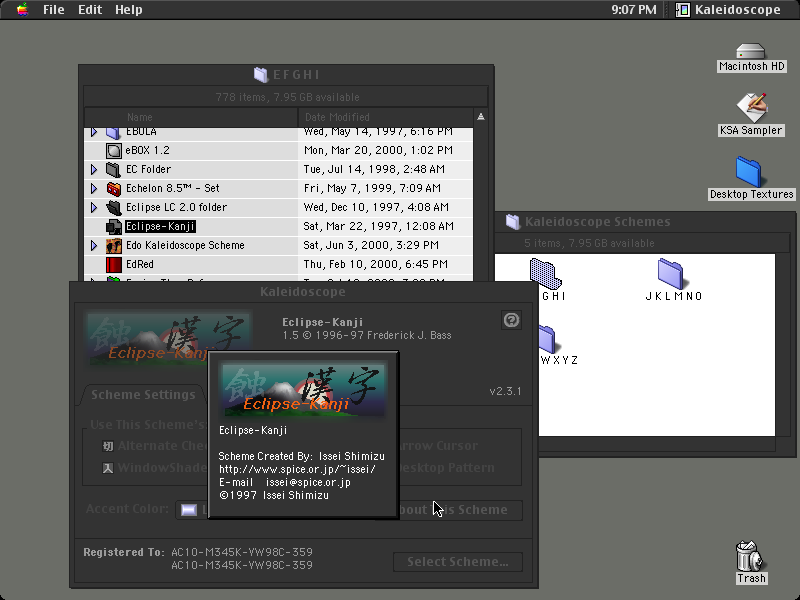800x600 pixels.
Task: Click the Kaleidoscope Schemes title folder icon
Action: click(513, 221)
